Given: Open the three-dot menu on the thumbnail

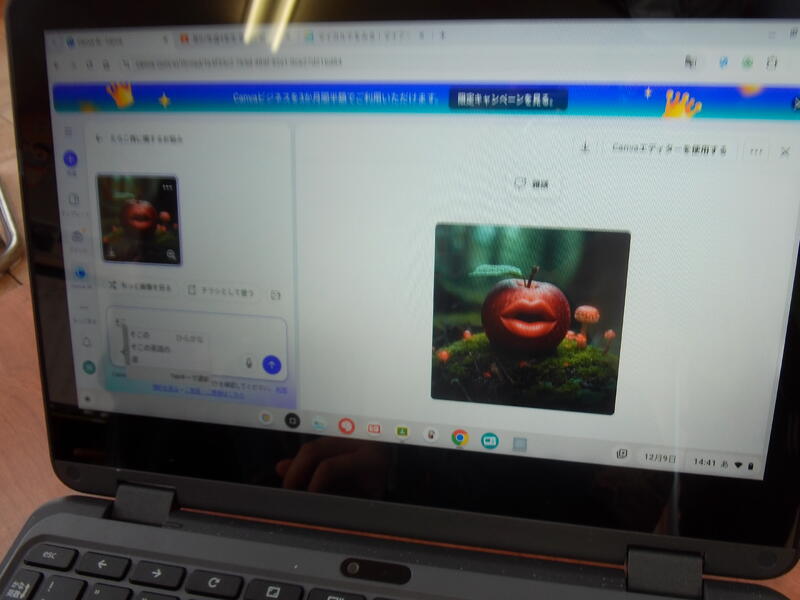Looking at the screenshot, I should 167,188.
